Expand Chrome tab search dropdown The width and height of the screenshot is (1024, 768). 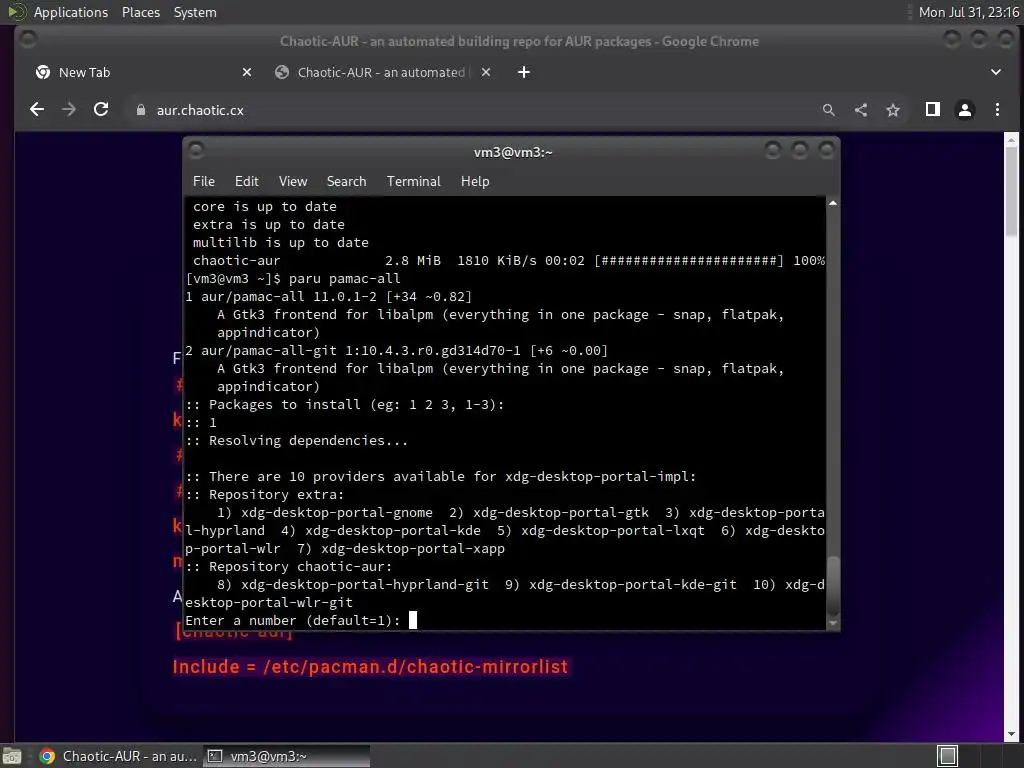click(x=995, y=72)
